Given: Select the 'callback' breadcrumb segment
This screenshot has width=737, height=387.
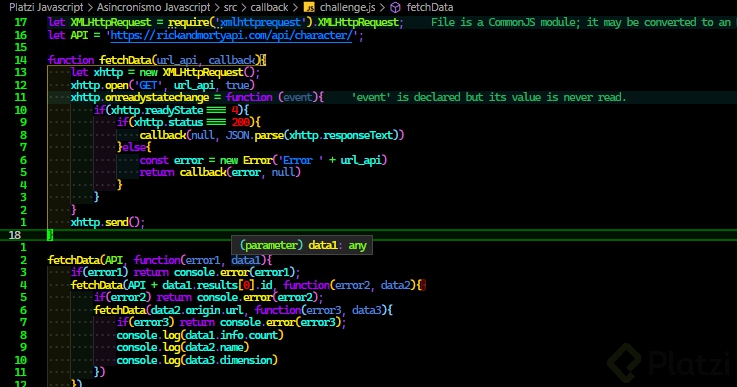Looking at the screenshot, I should (269, 7).
